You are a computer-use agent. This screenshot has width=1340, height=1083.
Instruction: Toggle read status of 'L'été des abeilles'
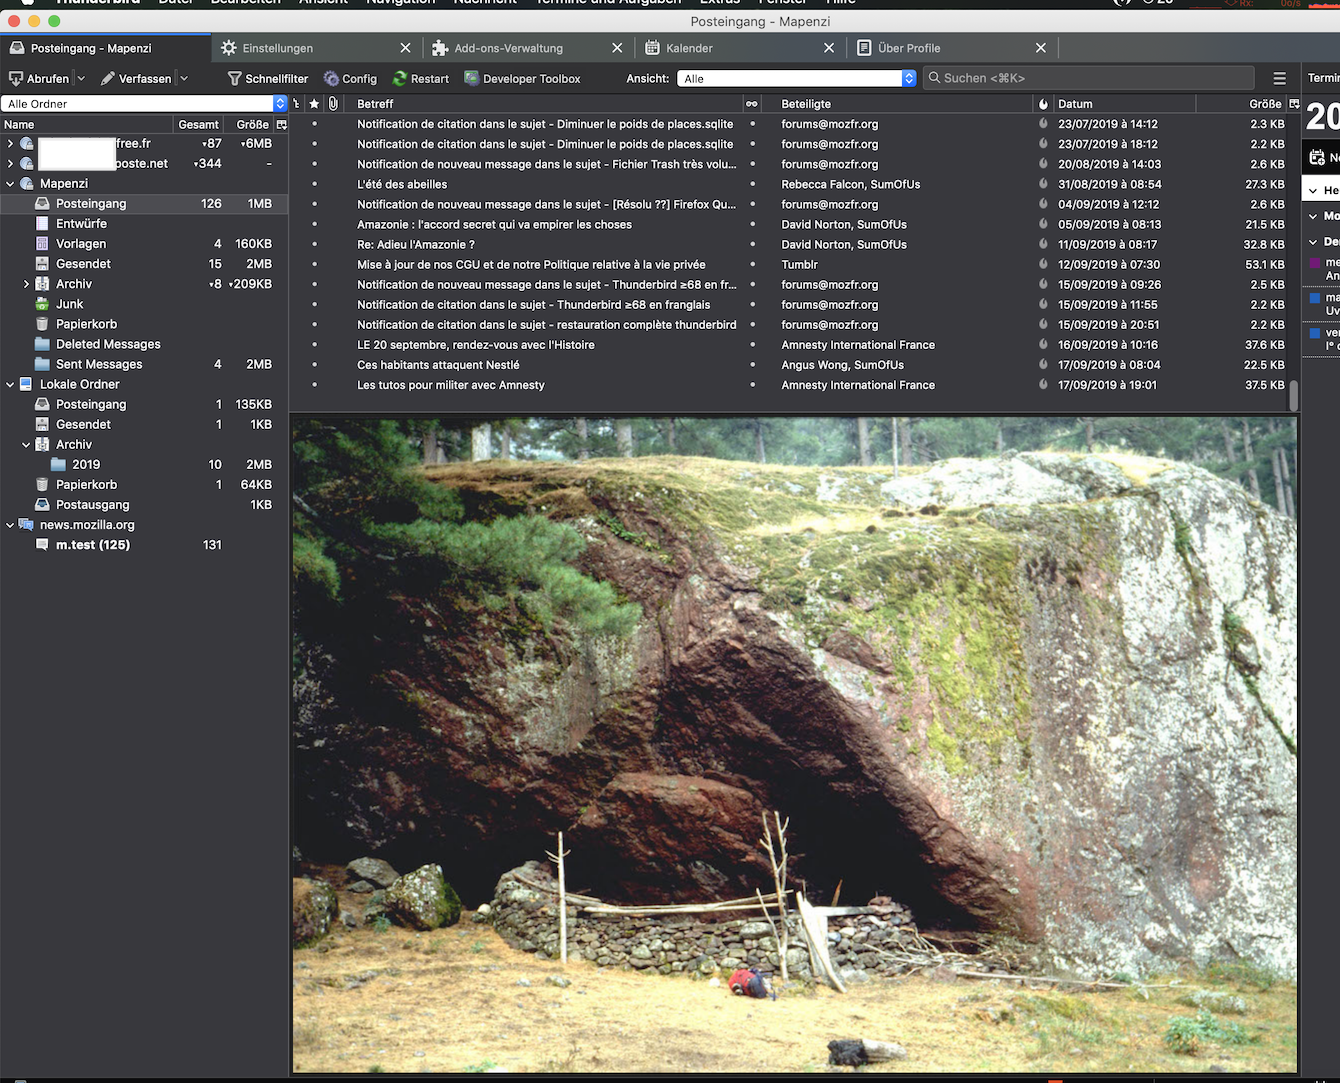coord(753,184)
